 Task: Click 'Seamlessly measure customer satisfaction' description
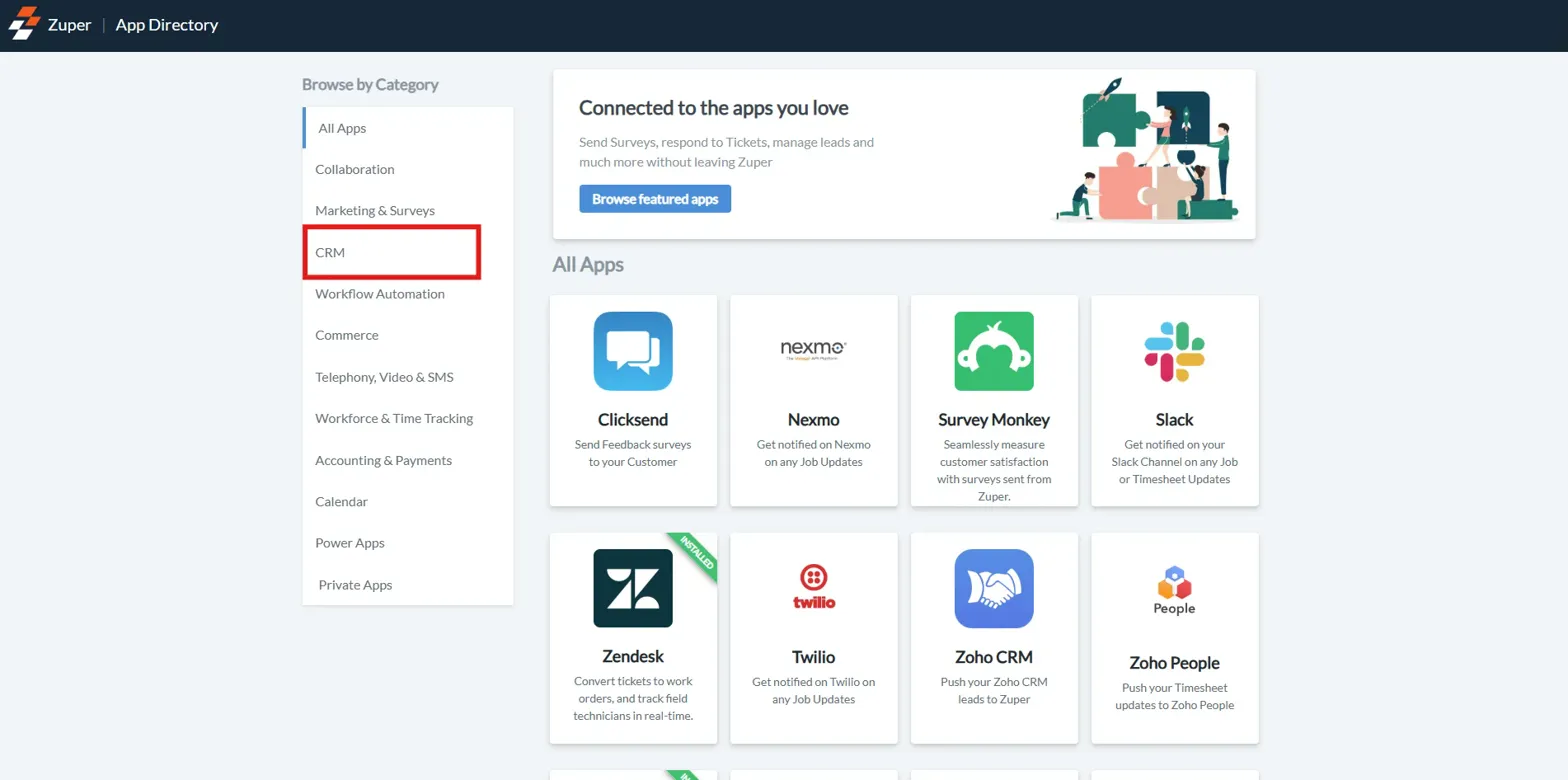click(x=994, y=470)
